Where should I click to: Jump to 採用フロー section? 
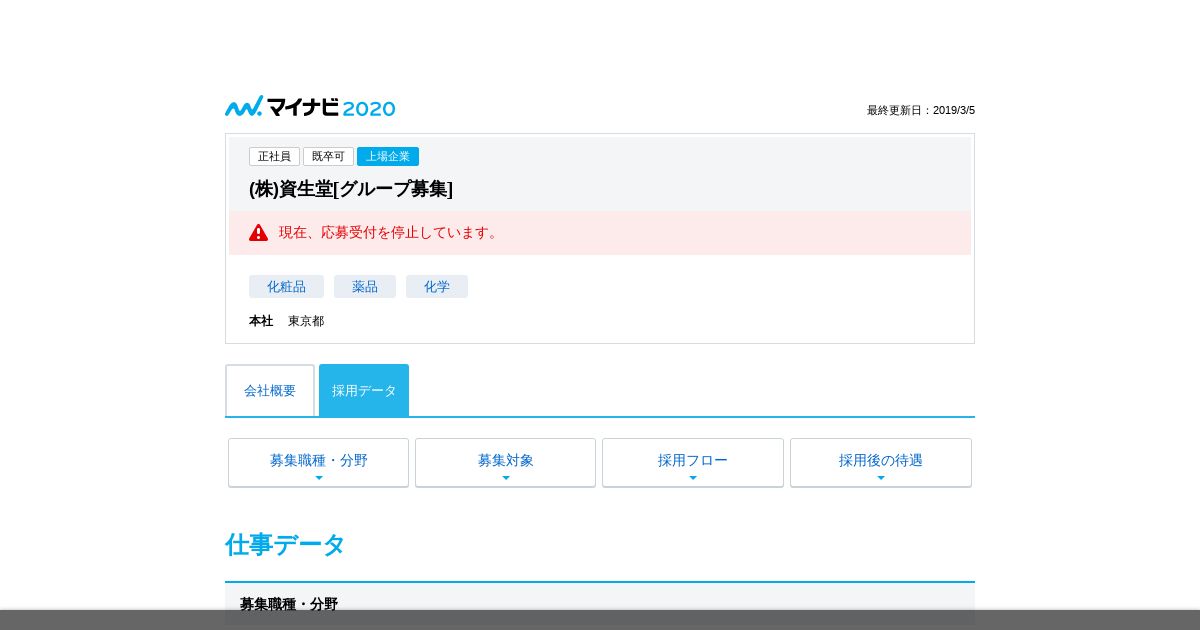tap(693, 462)
